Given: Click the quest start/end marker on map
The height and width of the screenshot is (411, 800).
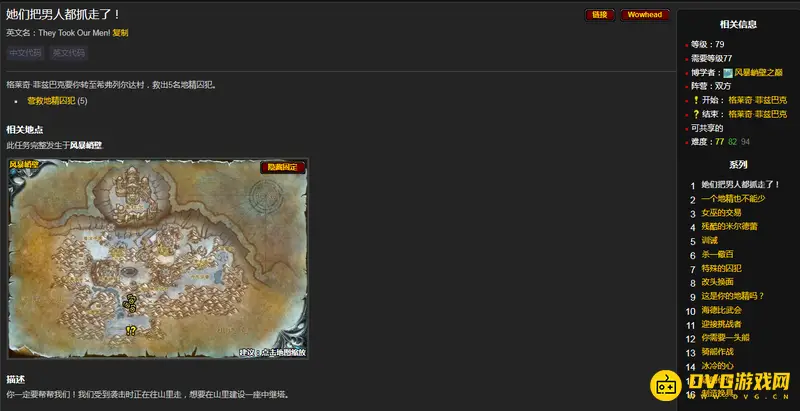Looking at the screenshot, I should coord(131,331).
